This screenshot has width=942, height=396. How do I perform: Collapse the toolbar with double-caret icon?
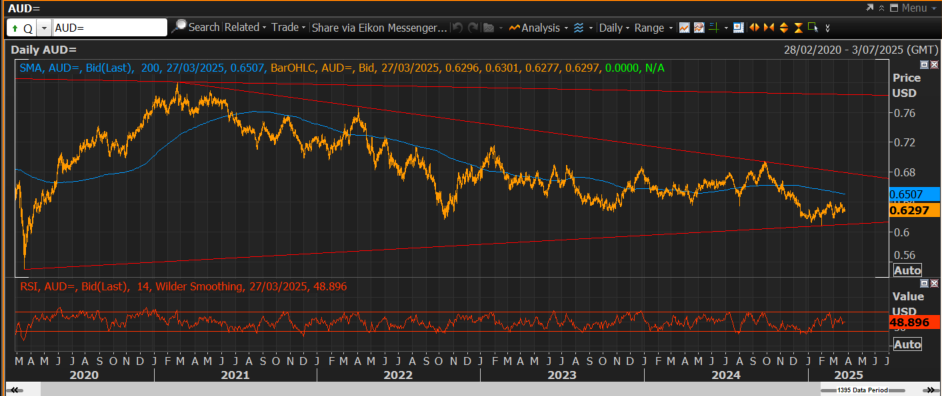[x=882, y=7]
